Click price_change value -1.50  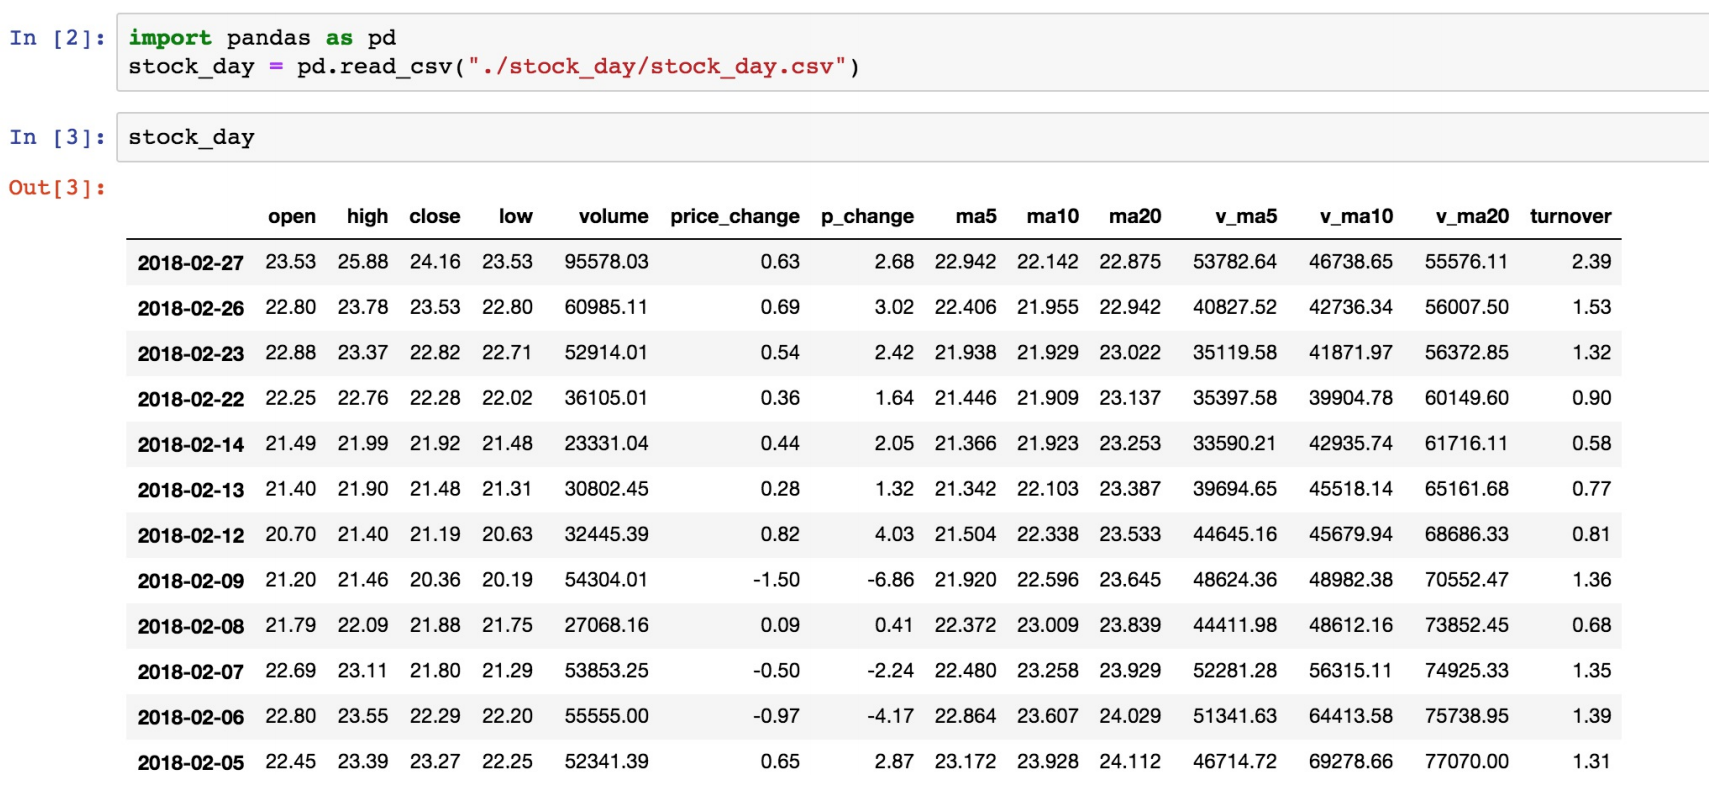pos(776,580)
